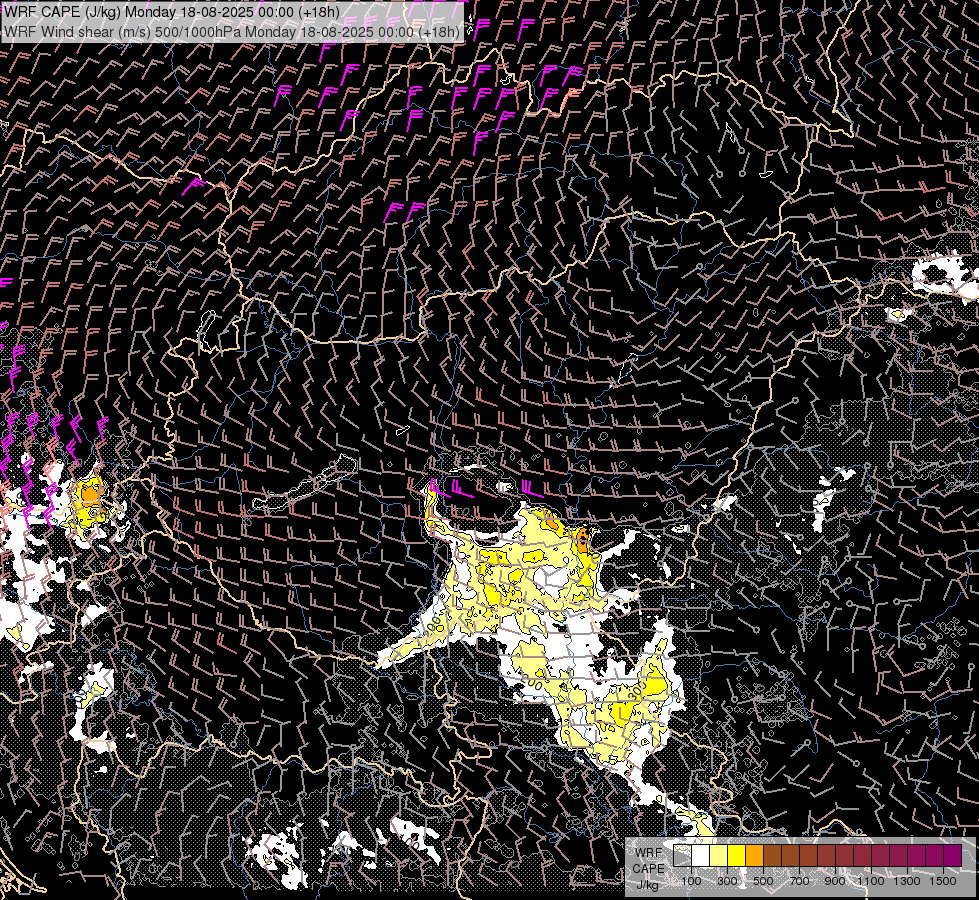Click the 1100 value on the legend
The width and height of the screenshot is (979, 900).
pos(870,881)
